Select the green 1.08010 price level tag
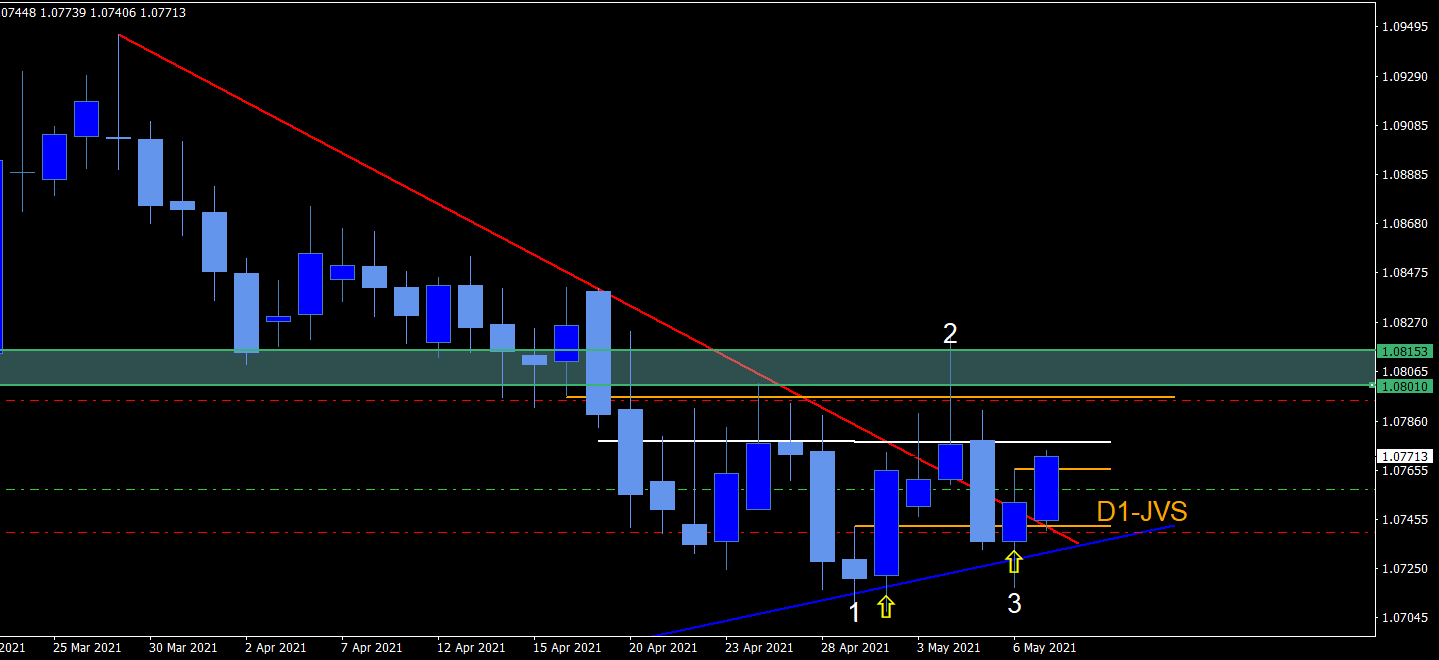Screen dimensions: 1439x660 click(1405, 386)
